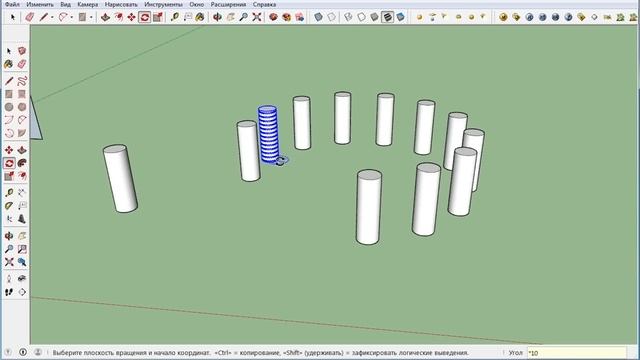Expand the Line tool dropdown arrow
Image resolution: width=640 pixels, height=360 pixels.
click(52, 18)
